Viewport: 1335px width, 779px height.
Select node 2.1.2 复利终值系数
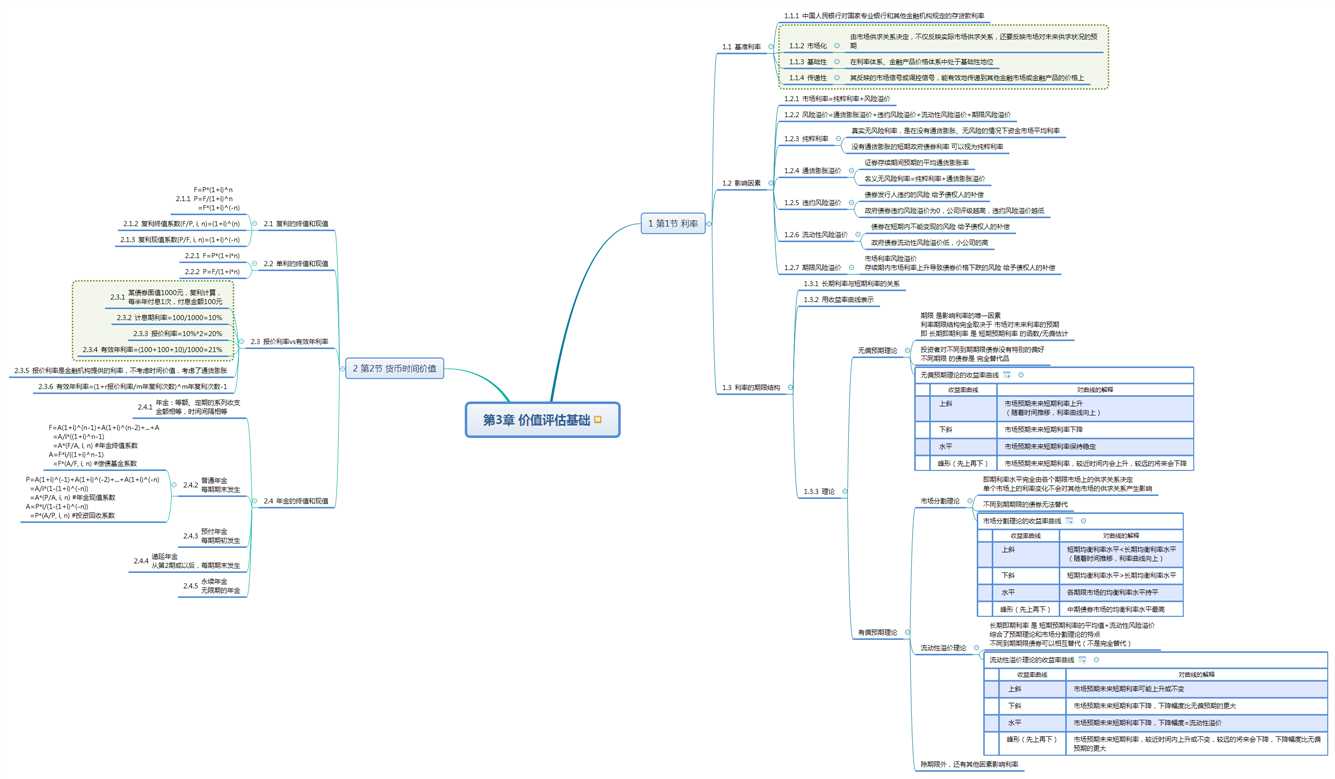point(181,224)
